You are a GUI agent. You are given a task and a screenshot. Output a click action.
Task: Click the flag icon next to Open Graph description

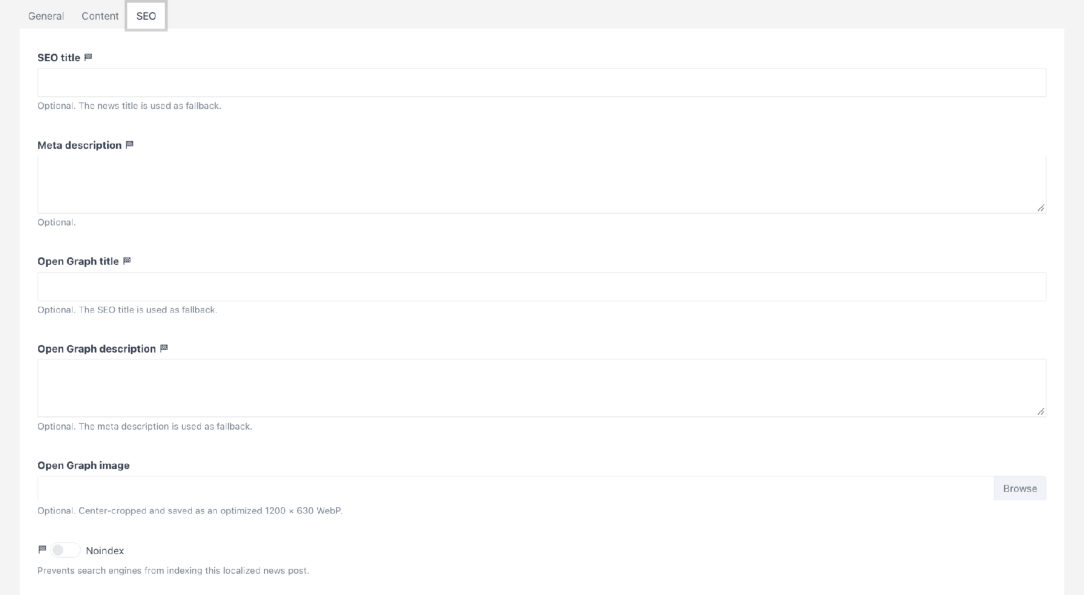(x=164, y=348)
